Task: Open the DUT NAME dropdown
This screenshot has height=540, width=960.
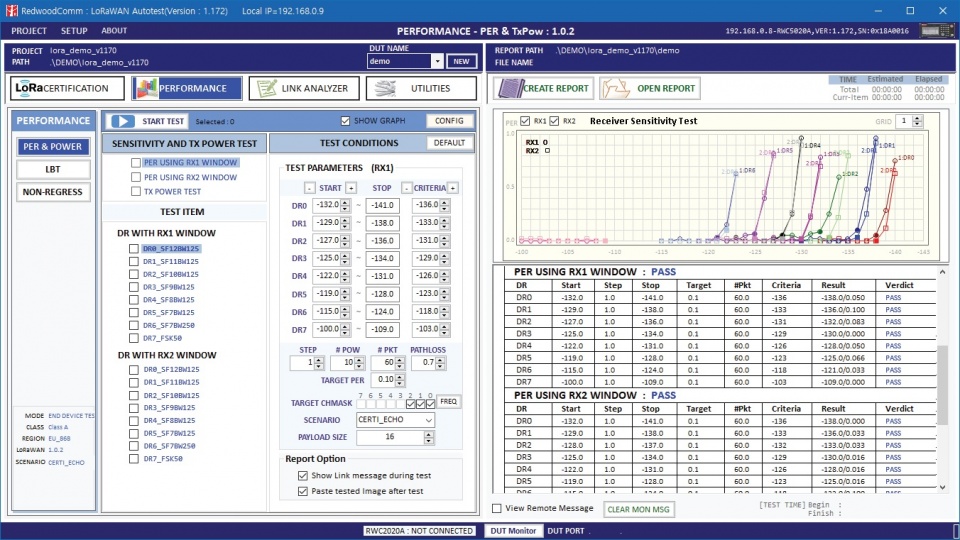Action: 437,61
